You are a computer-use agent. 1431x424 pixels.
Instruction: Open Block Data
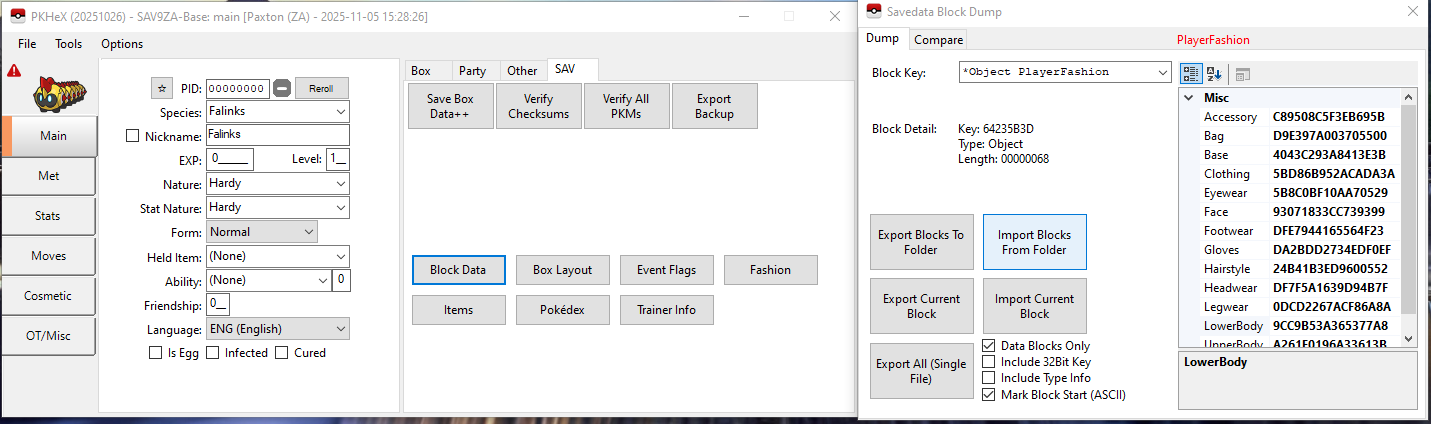coord(458,270)
